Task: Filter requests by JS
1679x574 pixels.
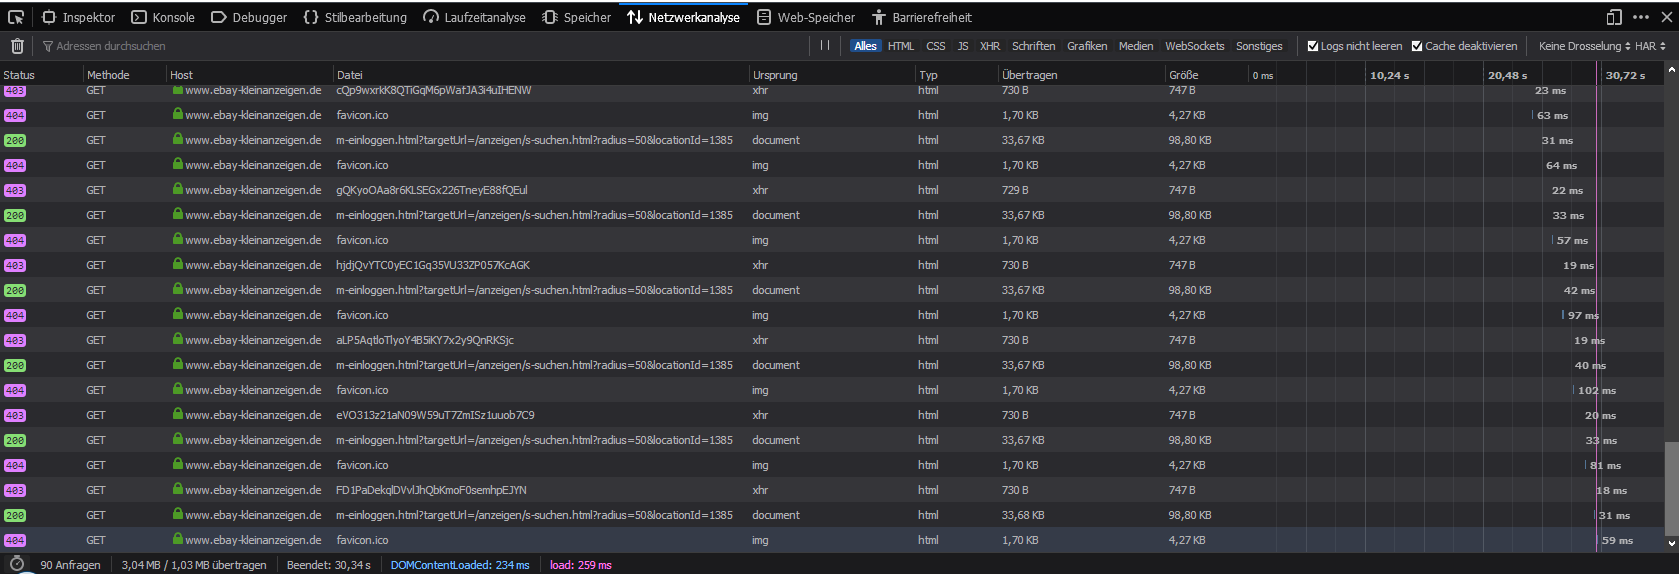Action: click(963, 46)
